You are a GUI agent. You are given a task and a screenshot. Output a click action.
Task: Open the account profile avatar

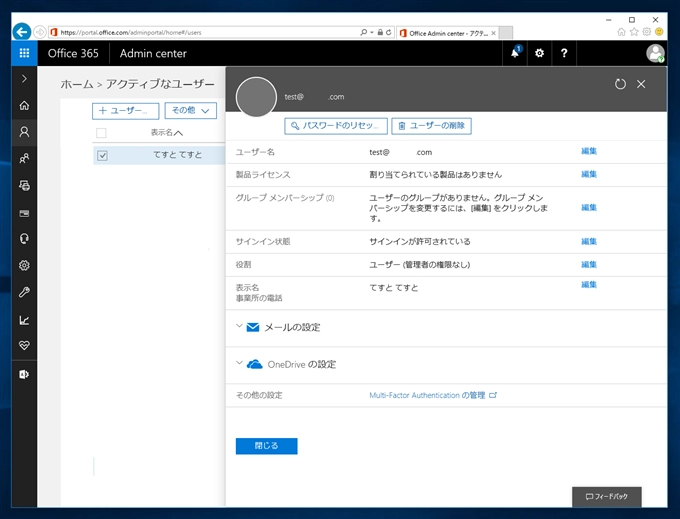point(655,53)
